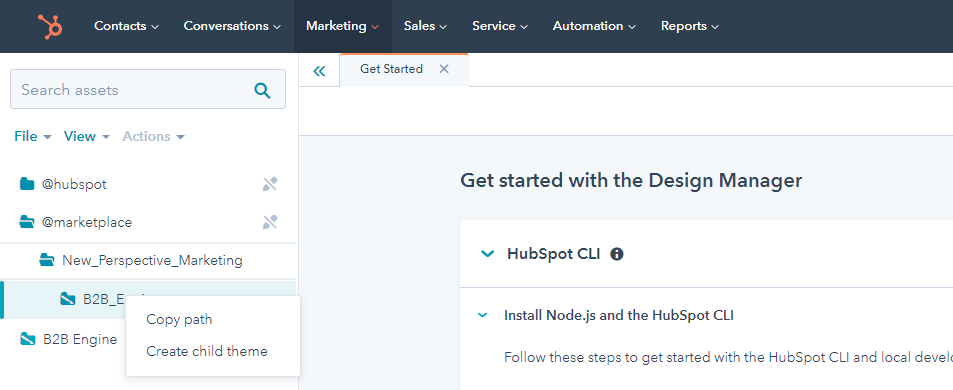Open the Marketing menu
The height and width of the screenshot is (390, 953).
pos(343,26)
